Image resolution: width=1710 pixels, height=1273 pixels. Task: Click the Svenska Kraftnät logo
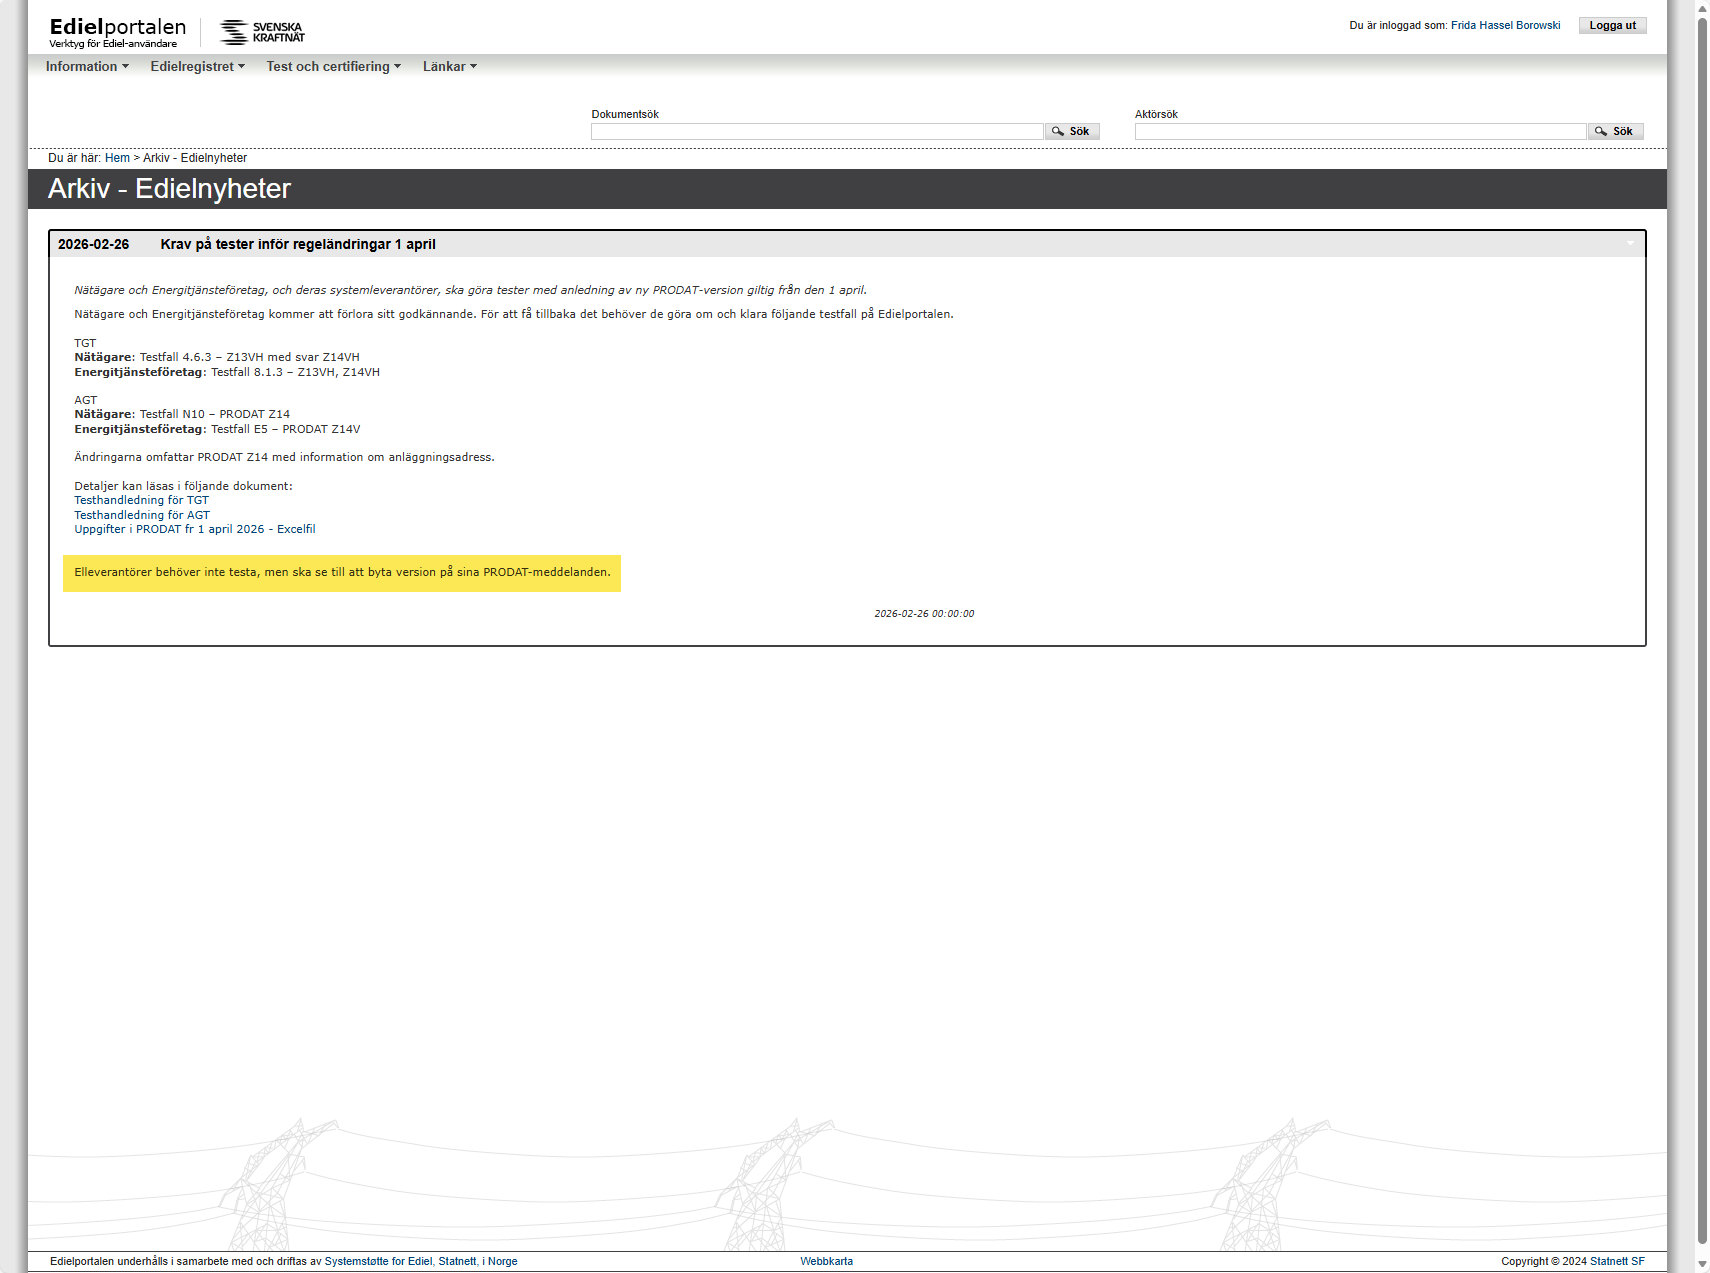(x=262, y=32)
